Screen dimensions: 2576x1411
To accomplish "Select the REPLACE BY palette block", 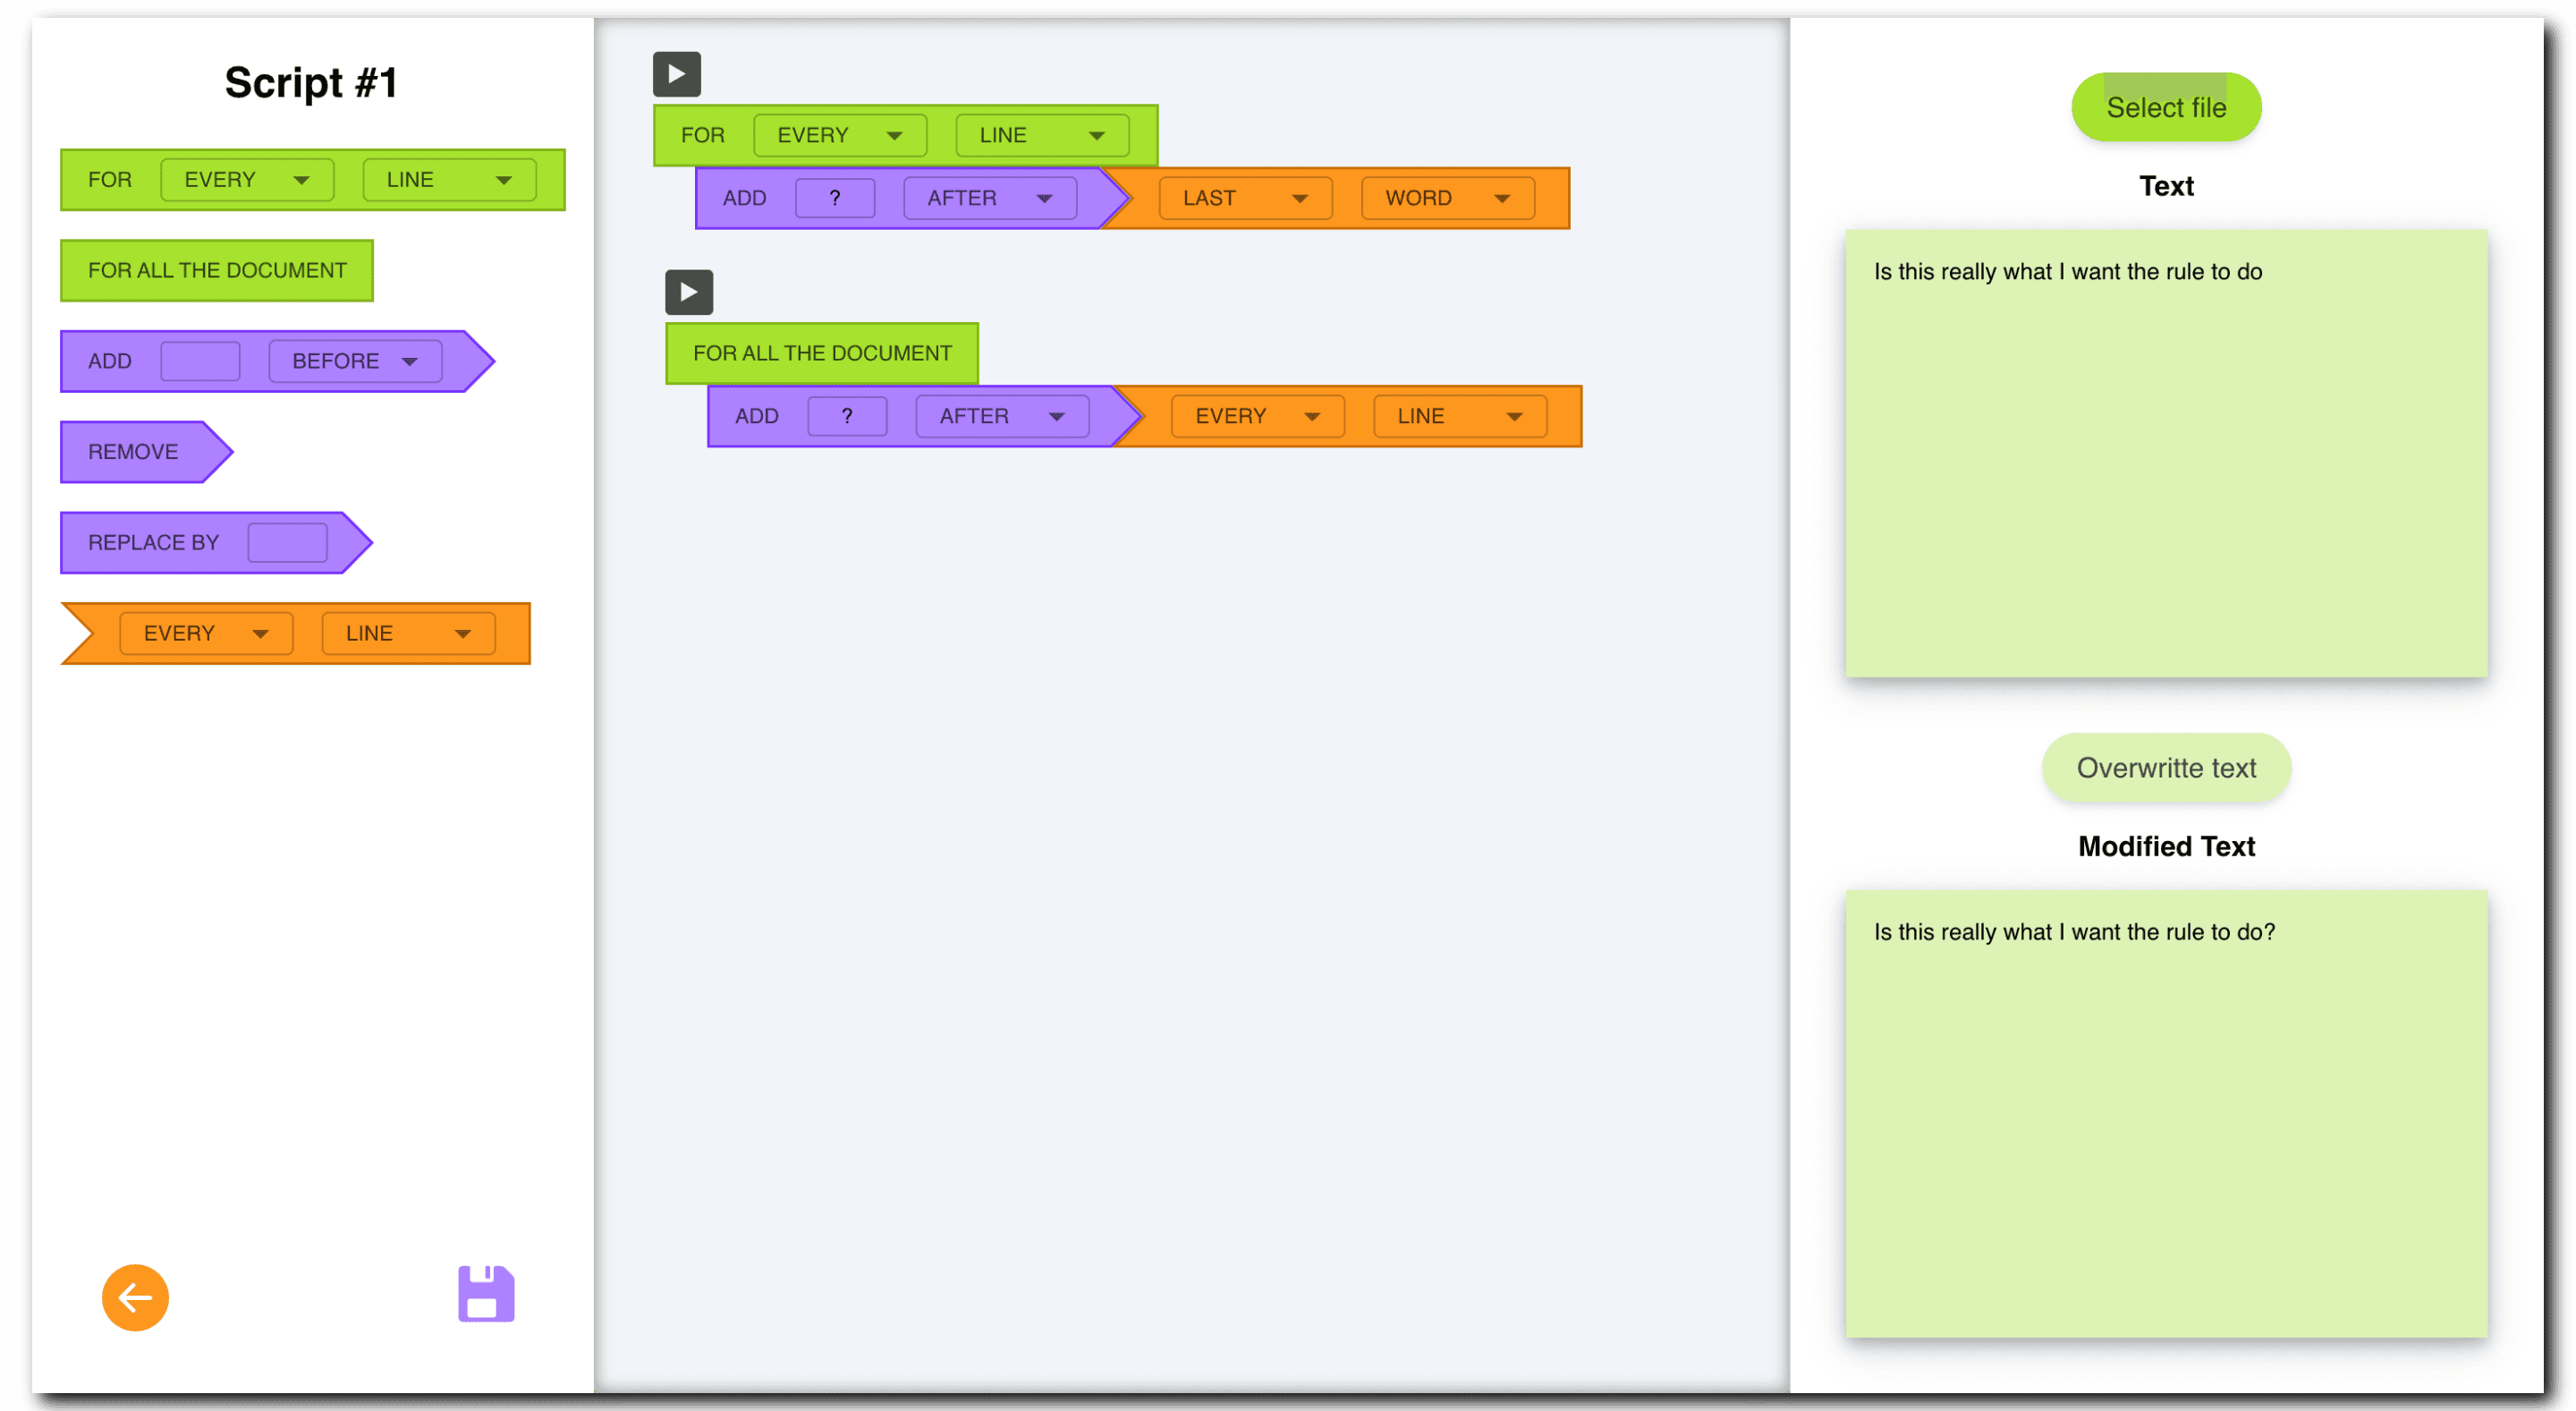I will (x=216, y=543).
